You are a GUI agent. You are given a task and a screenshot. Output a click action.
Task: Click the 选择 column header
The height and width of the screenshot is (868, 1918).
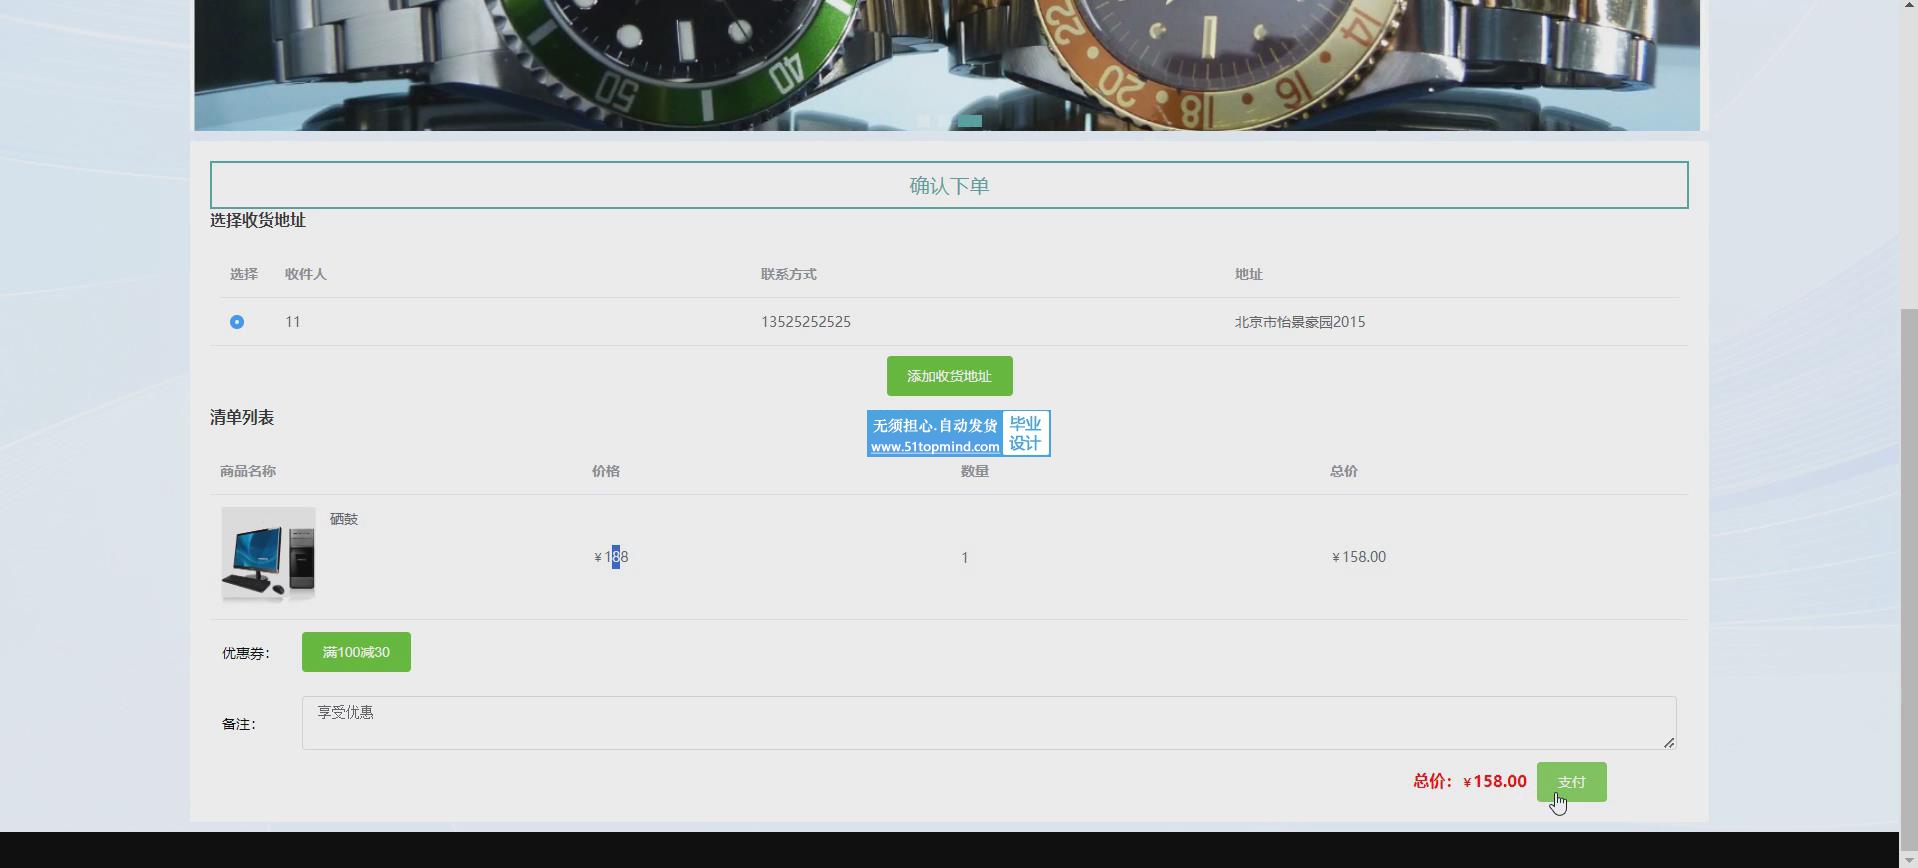(x=244, y=274)
